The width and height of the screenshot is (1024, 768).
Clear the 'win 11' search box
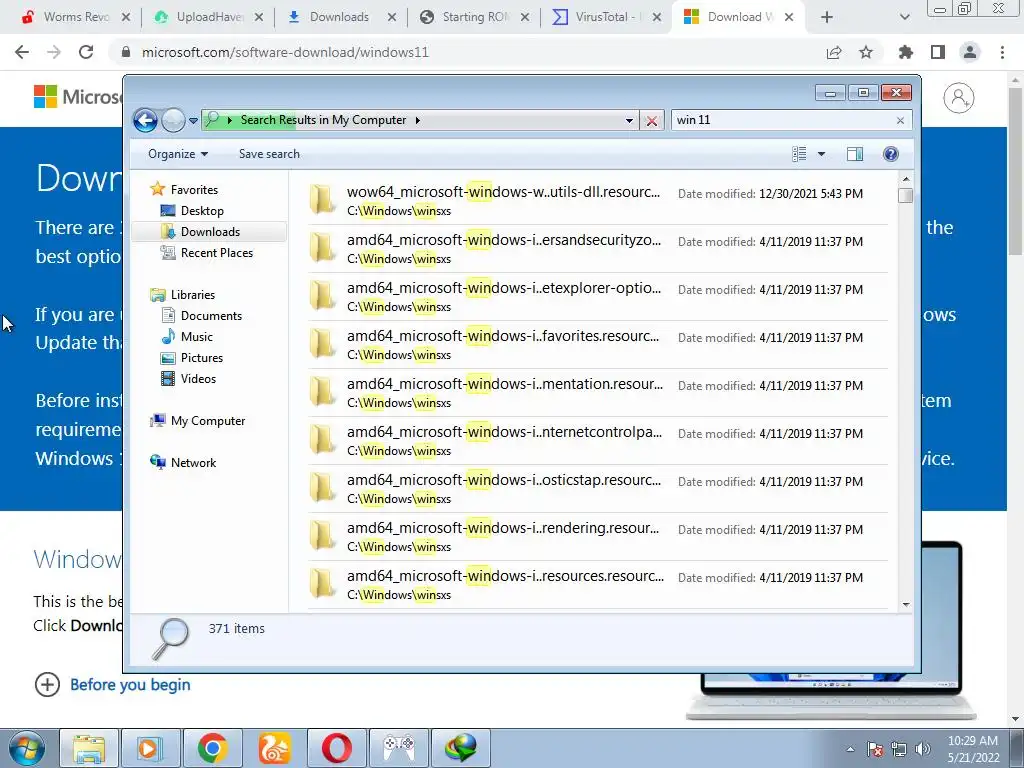900,120
